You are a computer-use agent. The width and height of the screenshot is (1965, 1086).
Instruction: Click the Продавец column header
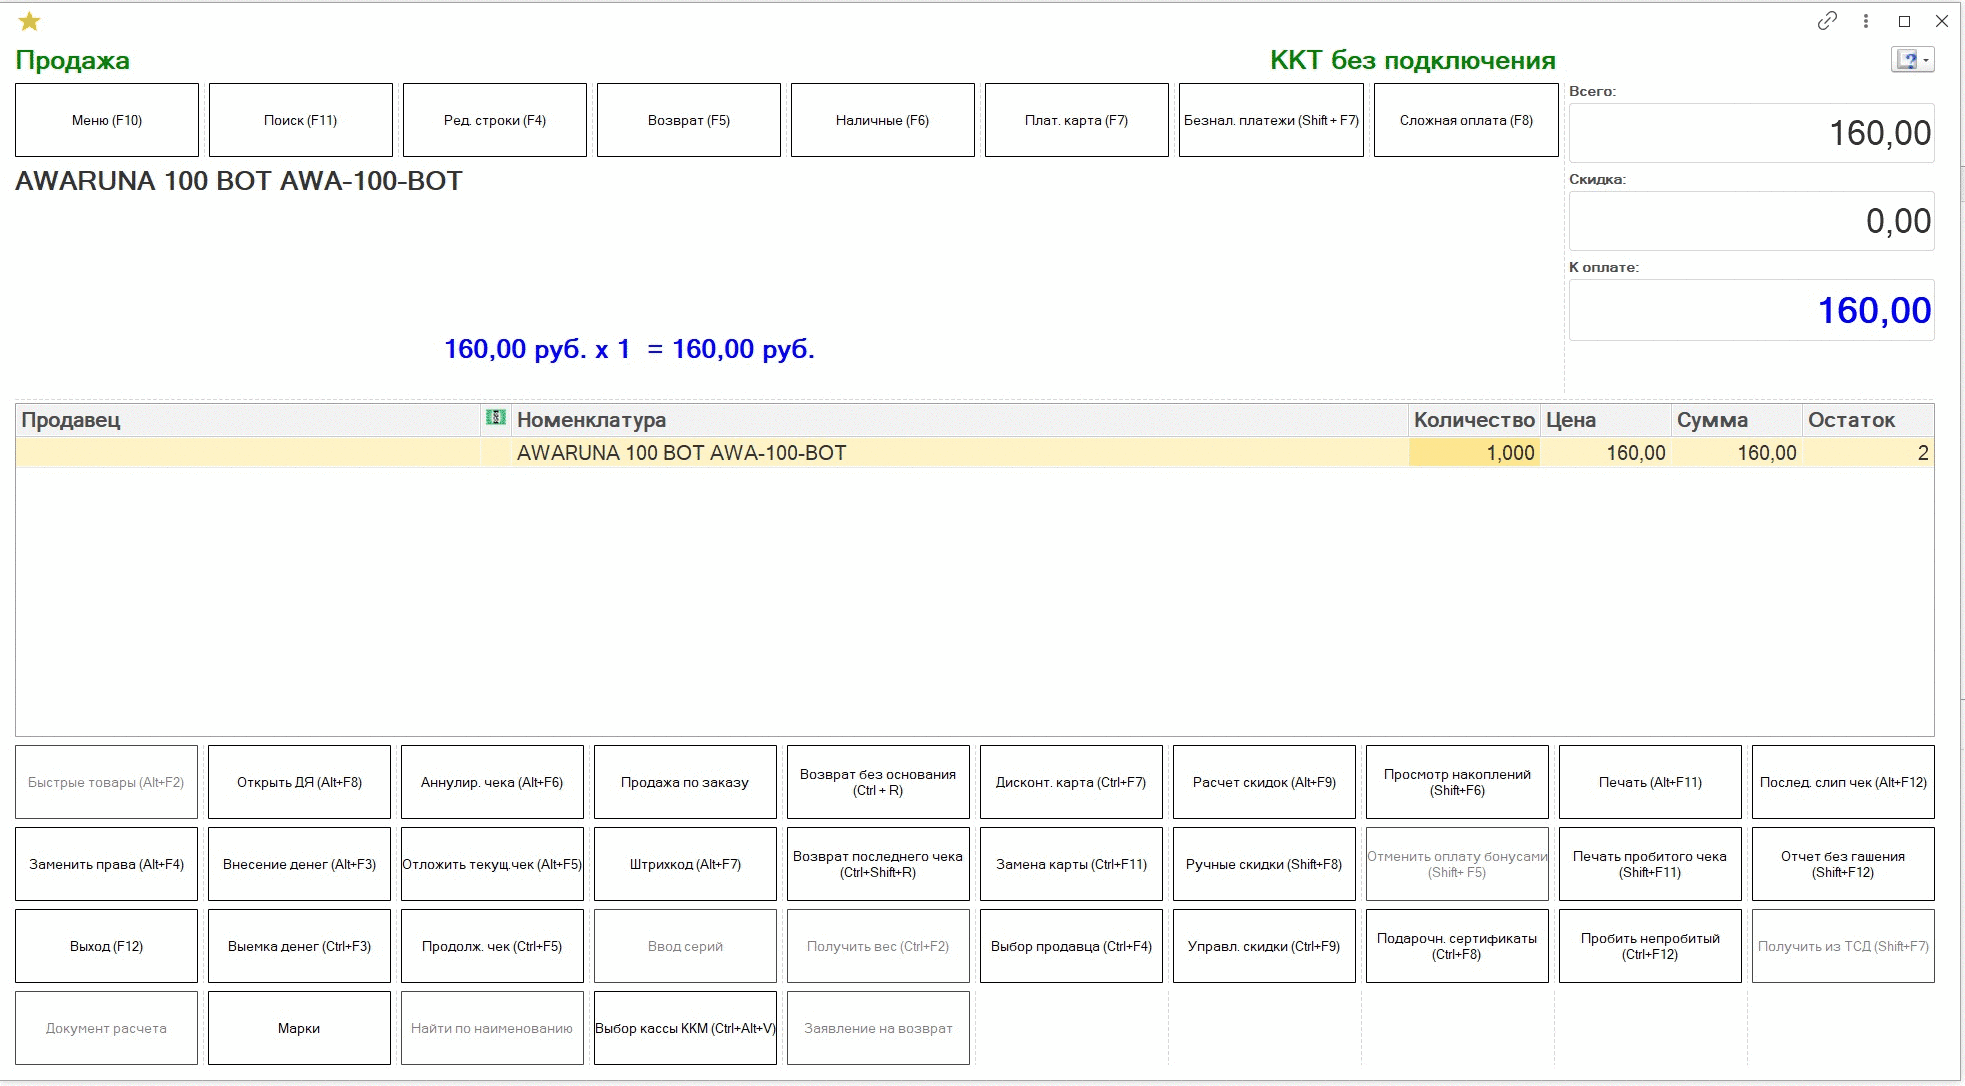coord(248,420)
